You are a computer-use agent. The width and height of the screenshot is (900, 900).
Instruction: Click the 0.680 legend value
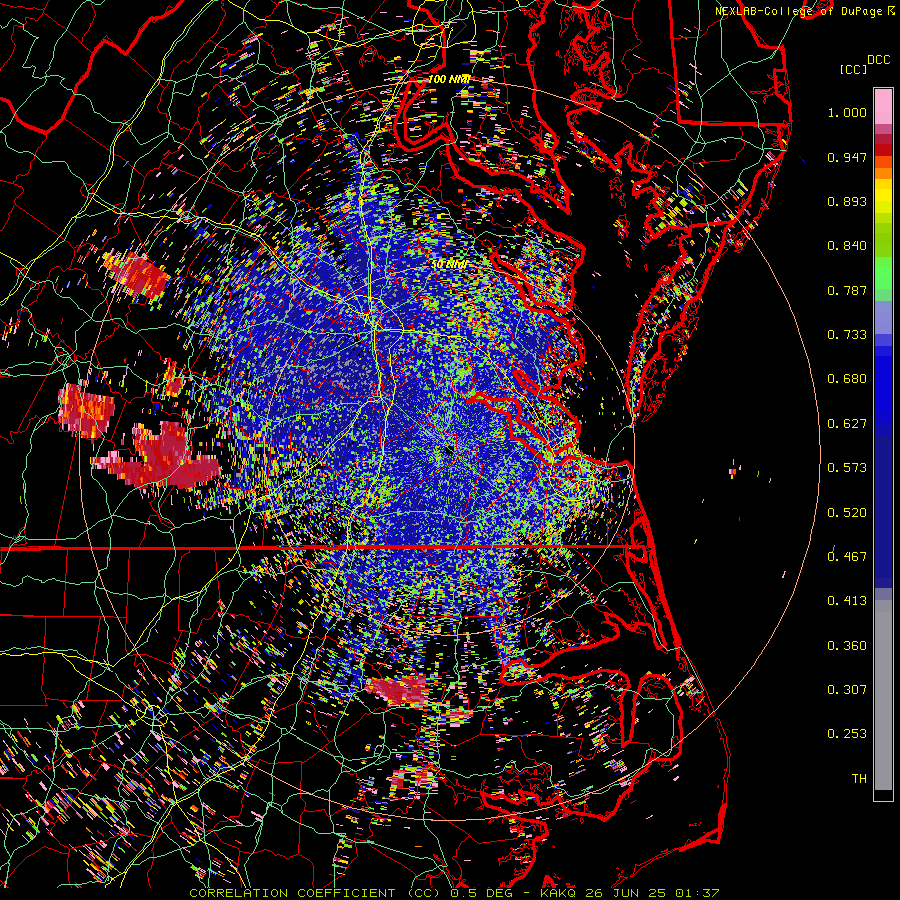[x=847, y=379]
